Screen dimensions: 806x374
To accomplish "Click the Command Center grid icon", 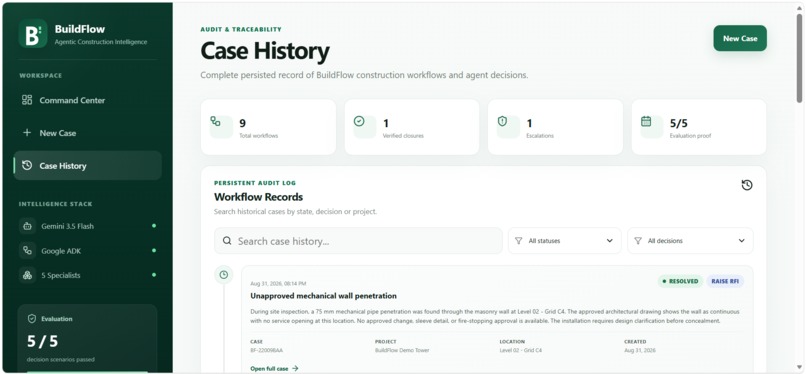I will point(27,100).
